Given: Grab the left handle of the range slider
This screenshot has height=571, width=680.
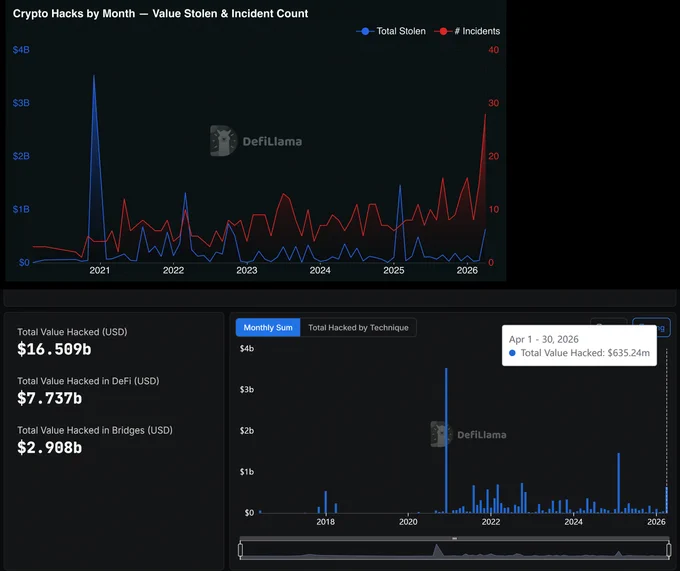Looking at the screenshot, I should pos(240,550).
